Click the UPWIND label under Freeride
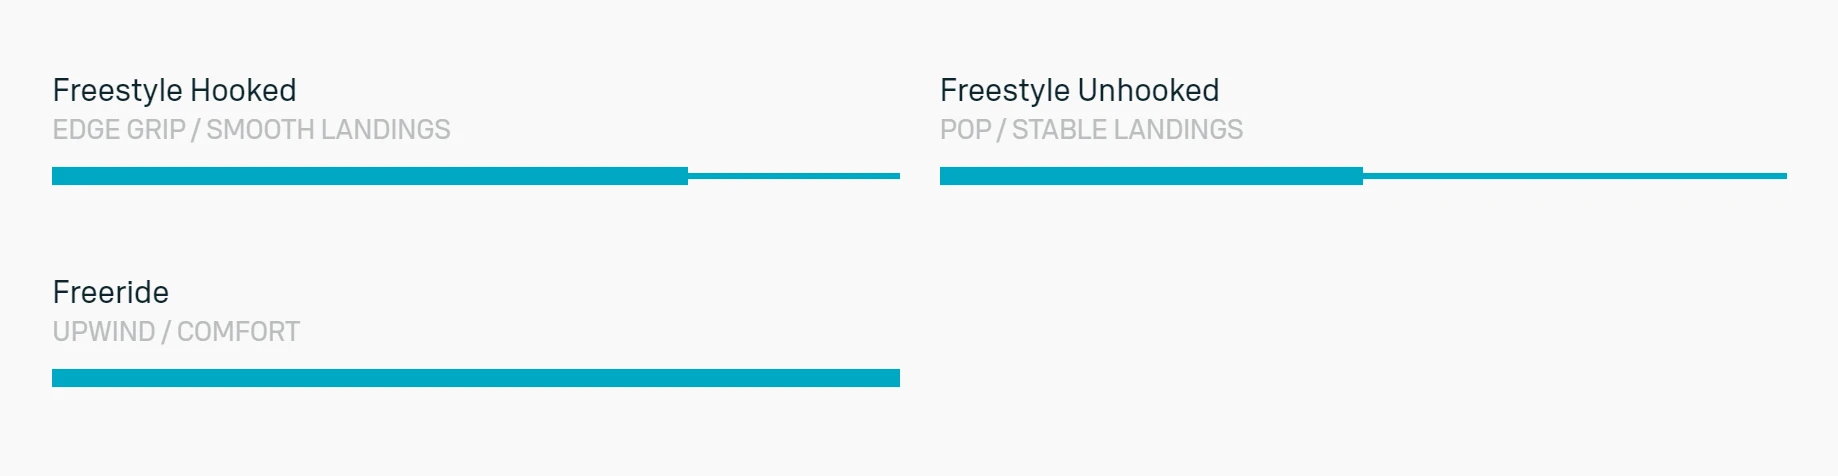1838x476 pixels. click(x=104, y=332)
